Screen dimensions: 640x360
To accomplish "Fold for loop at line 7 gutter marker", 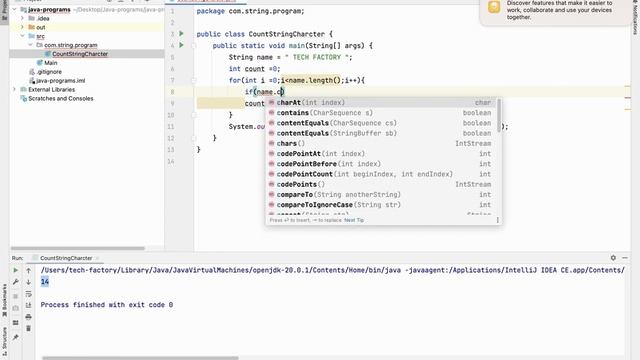I will coord(194,80).
